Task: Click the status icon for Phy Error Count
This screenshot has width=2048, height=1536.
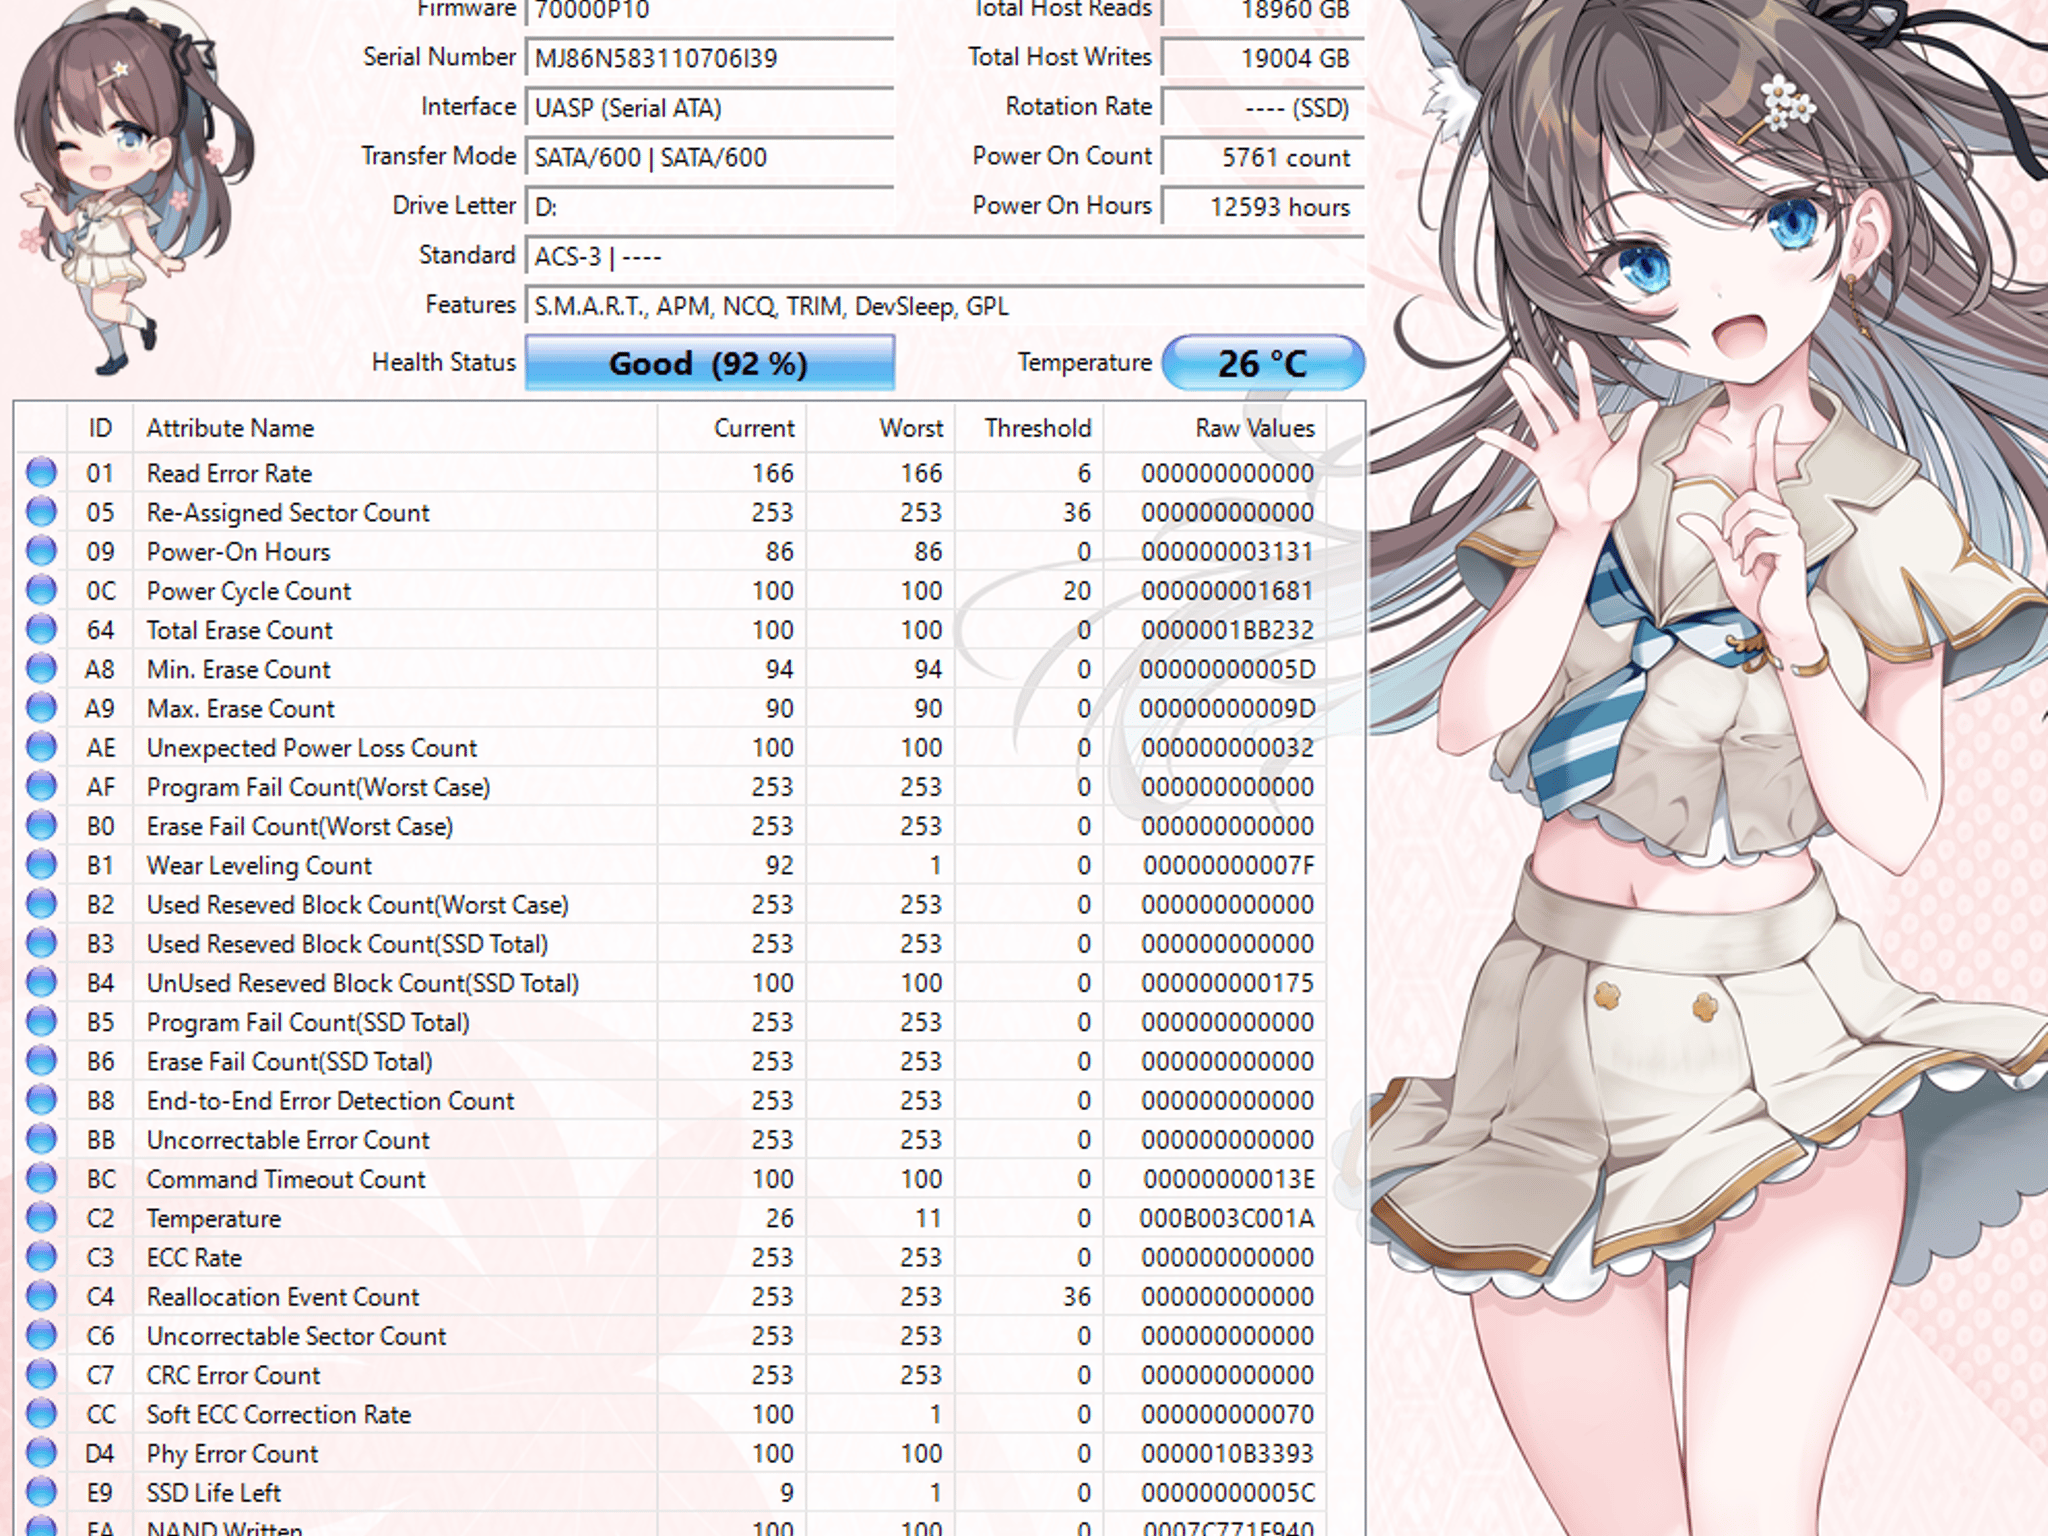Action: click(x=41, y=1452)
